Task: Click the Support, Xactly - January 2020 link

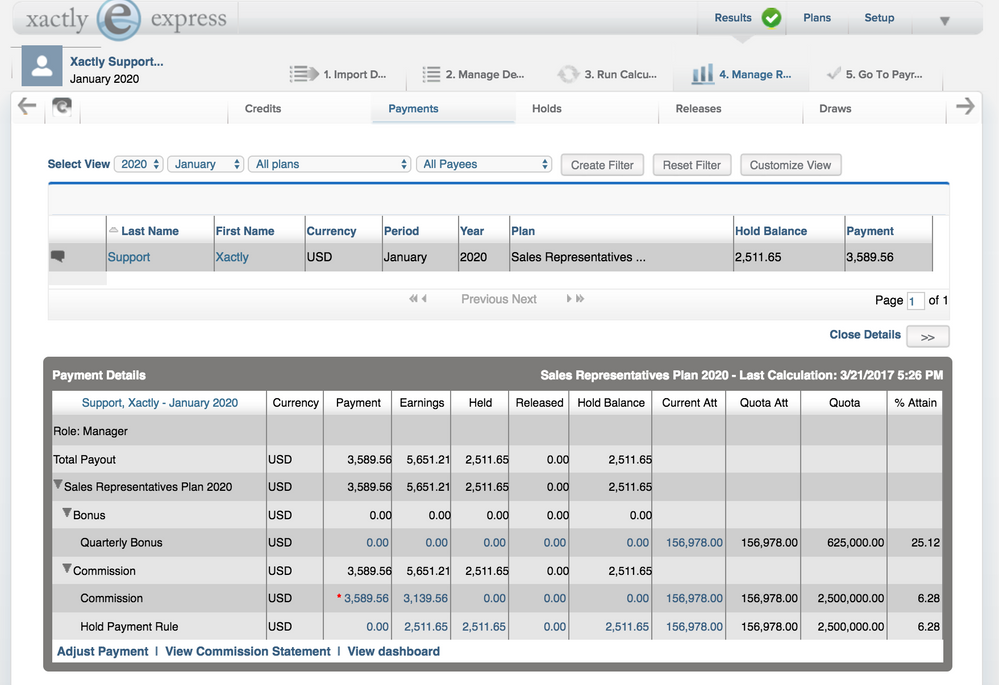Action: 160,403
